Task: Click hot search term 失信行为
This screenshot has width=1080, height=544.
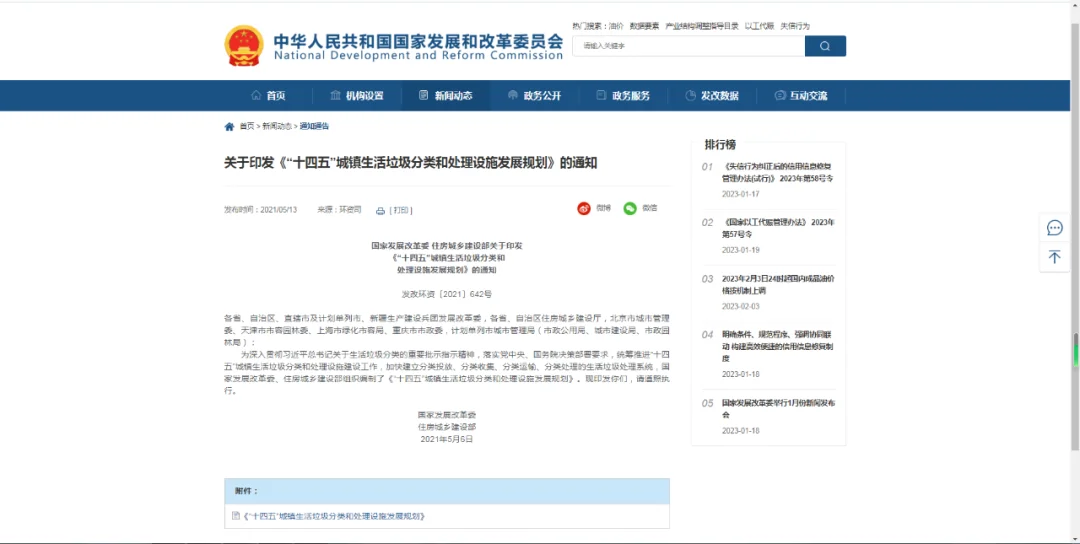Action: [795, 26]
